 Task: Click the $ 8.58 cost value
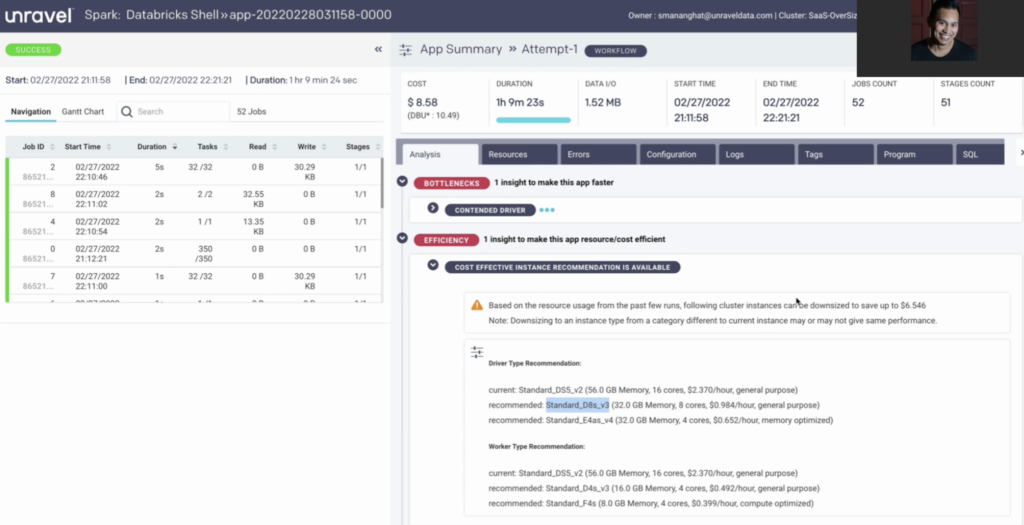(x=423, y=103)
